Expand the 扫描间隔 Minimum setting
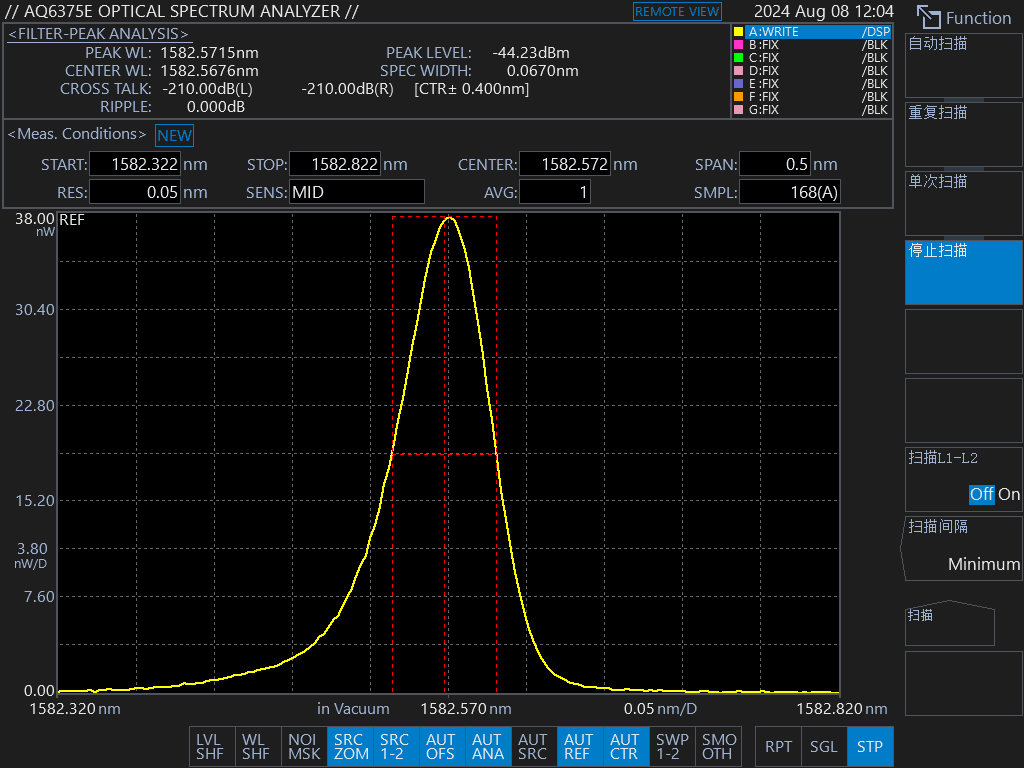The width and height of the screenshot is (1024, 768). coord(964,548)
